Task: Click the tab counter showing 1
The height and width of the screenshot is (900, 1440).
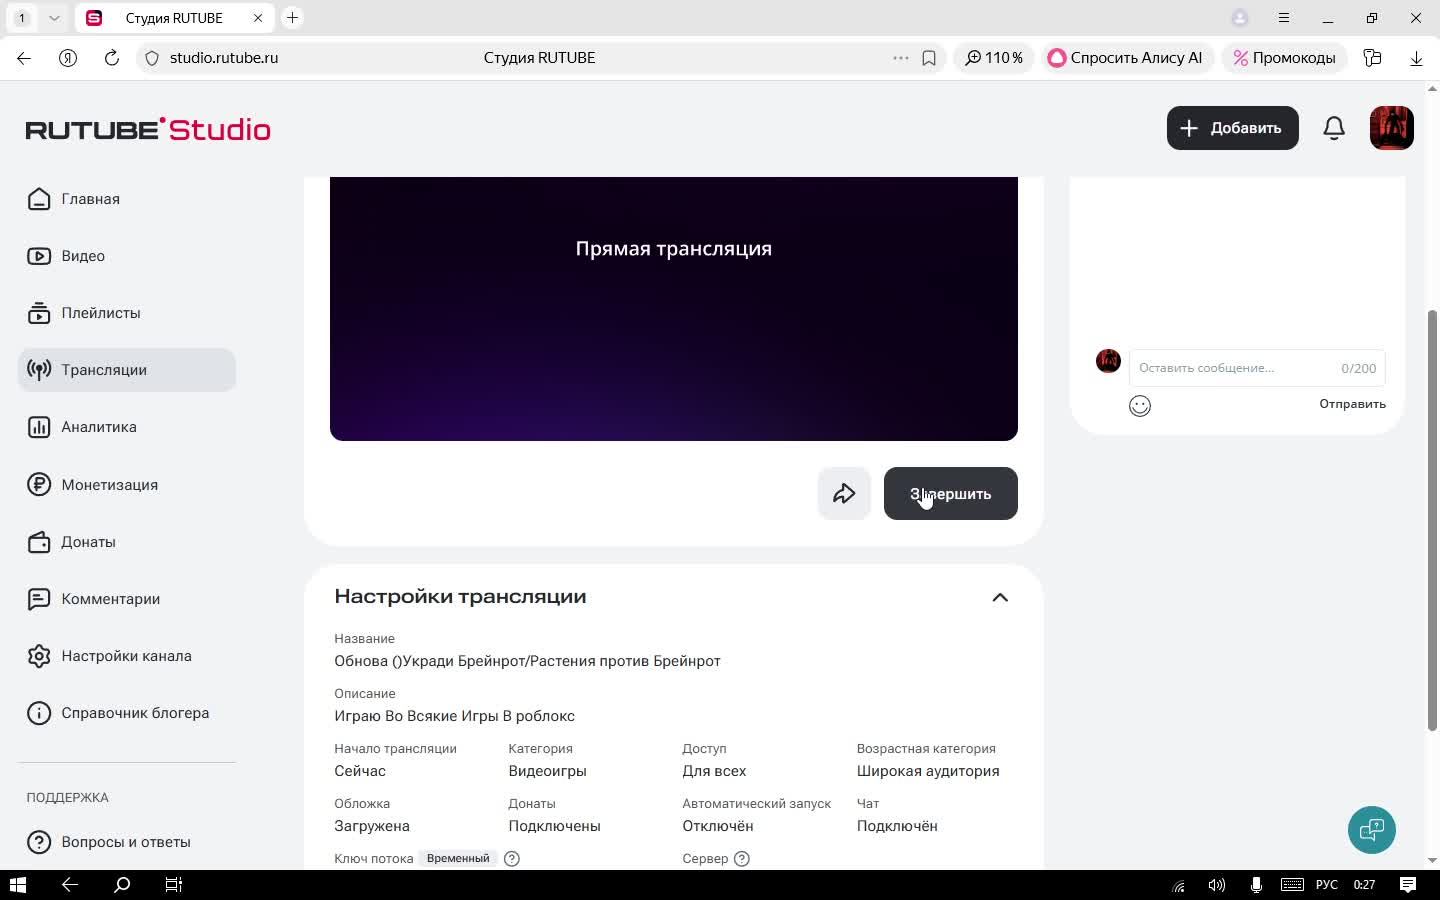Action: (x=22, y=18)
